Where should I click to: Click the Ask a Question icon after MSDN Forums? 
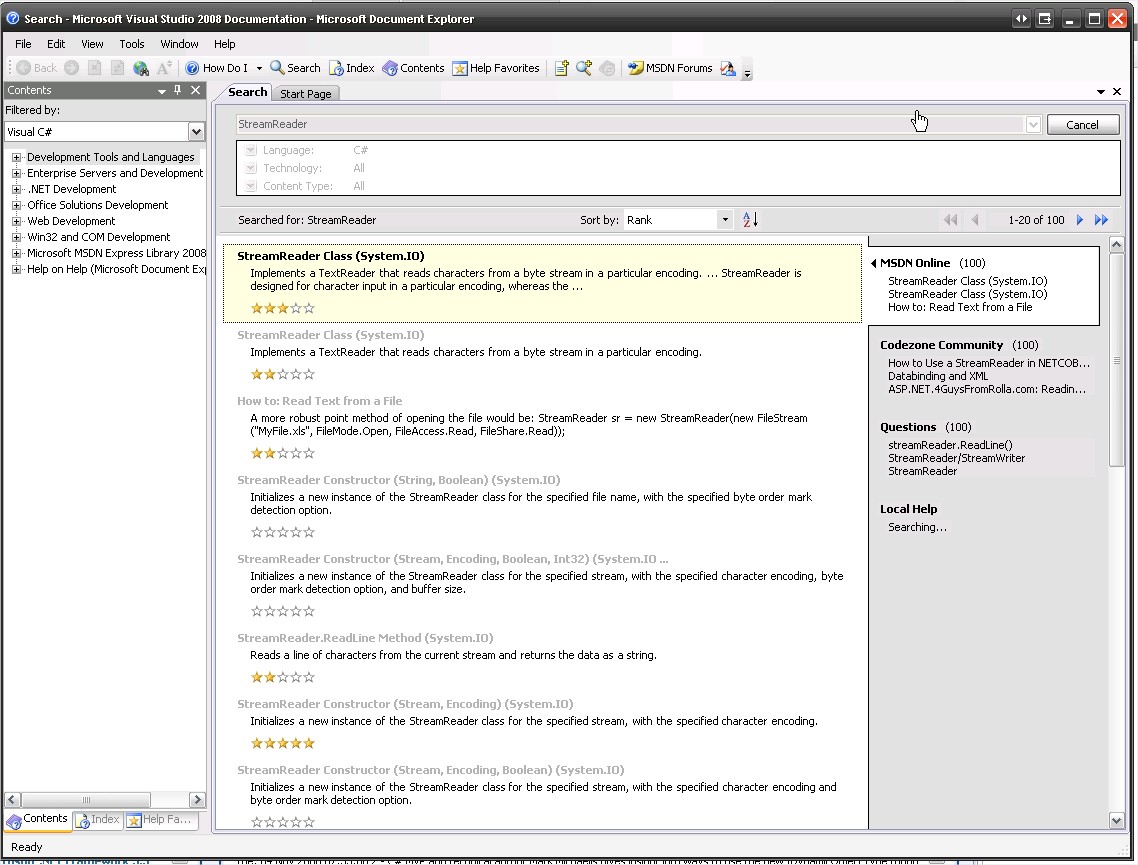728,68
